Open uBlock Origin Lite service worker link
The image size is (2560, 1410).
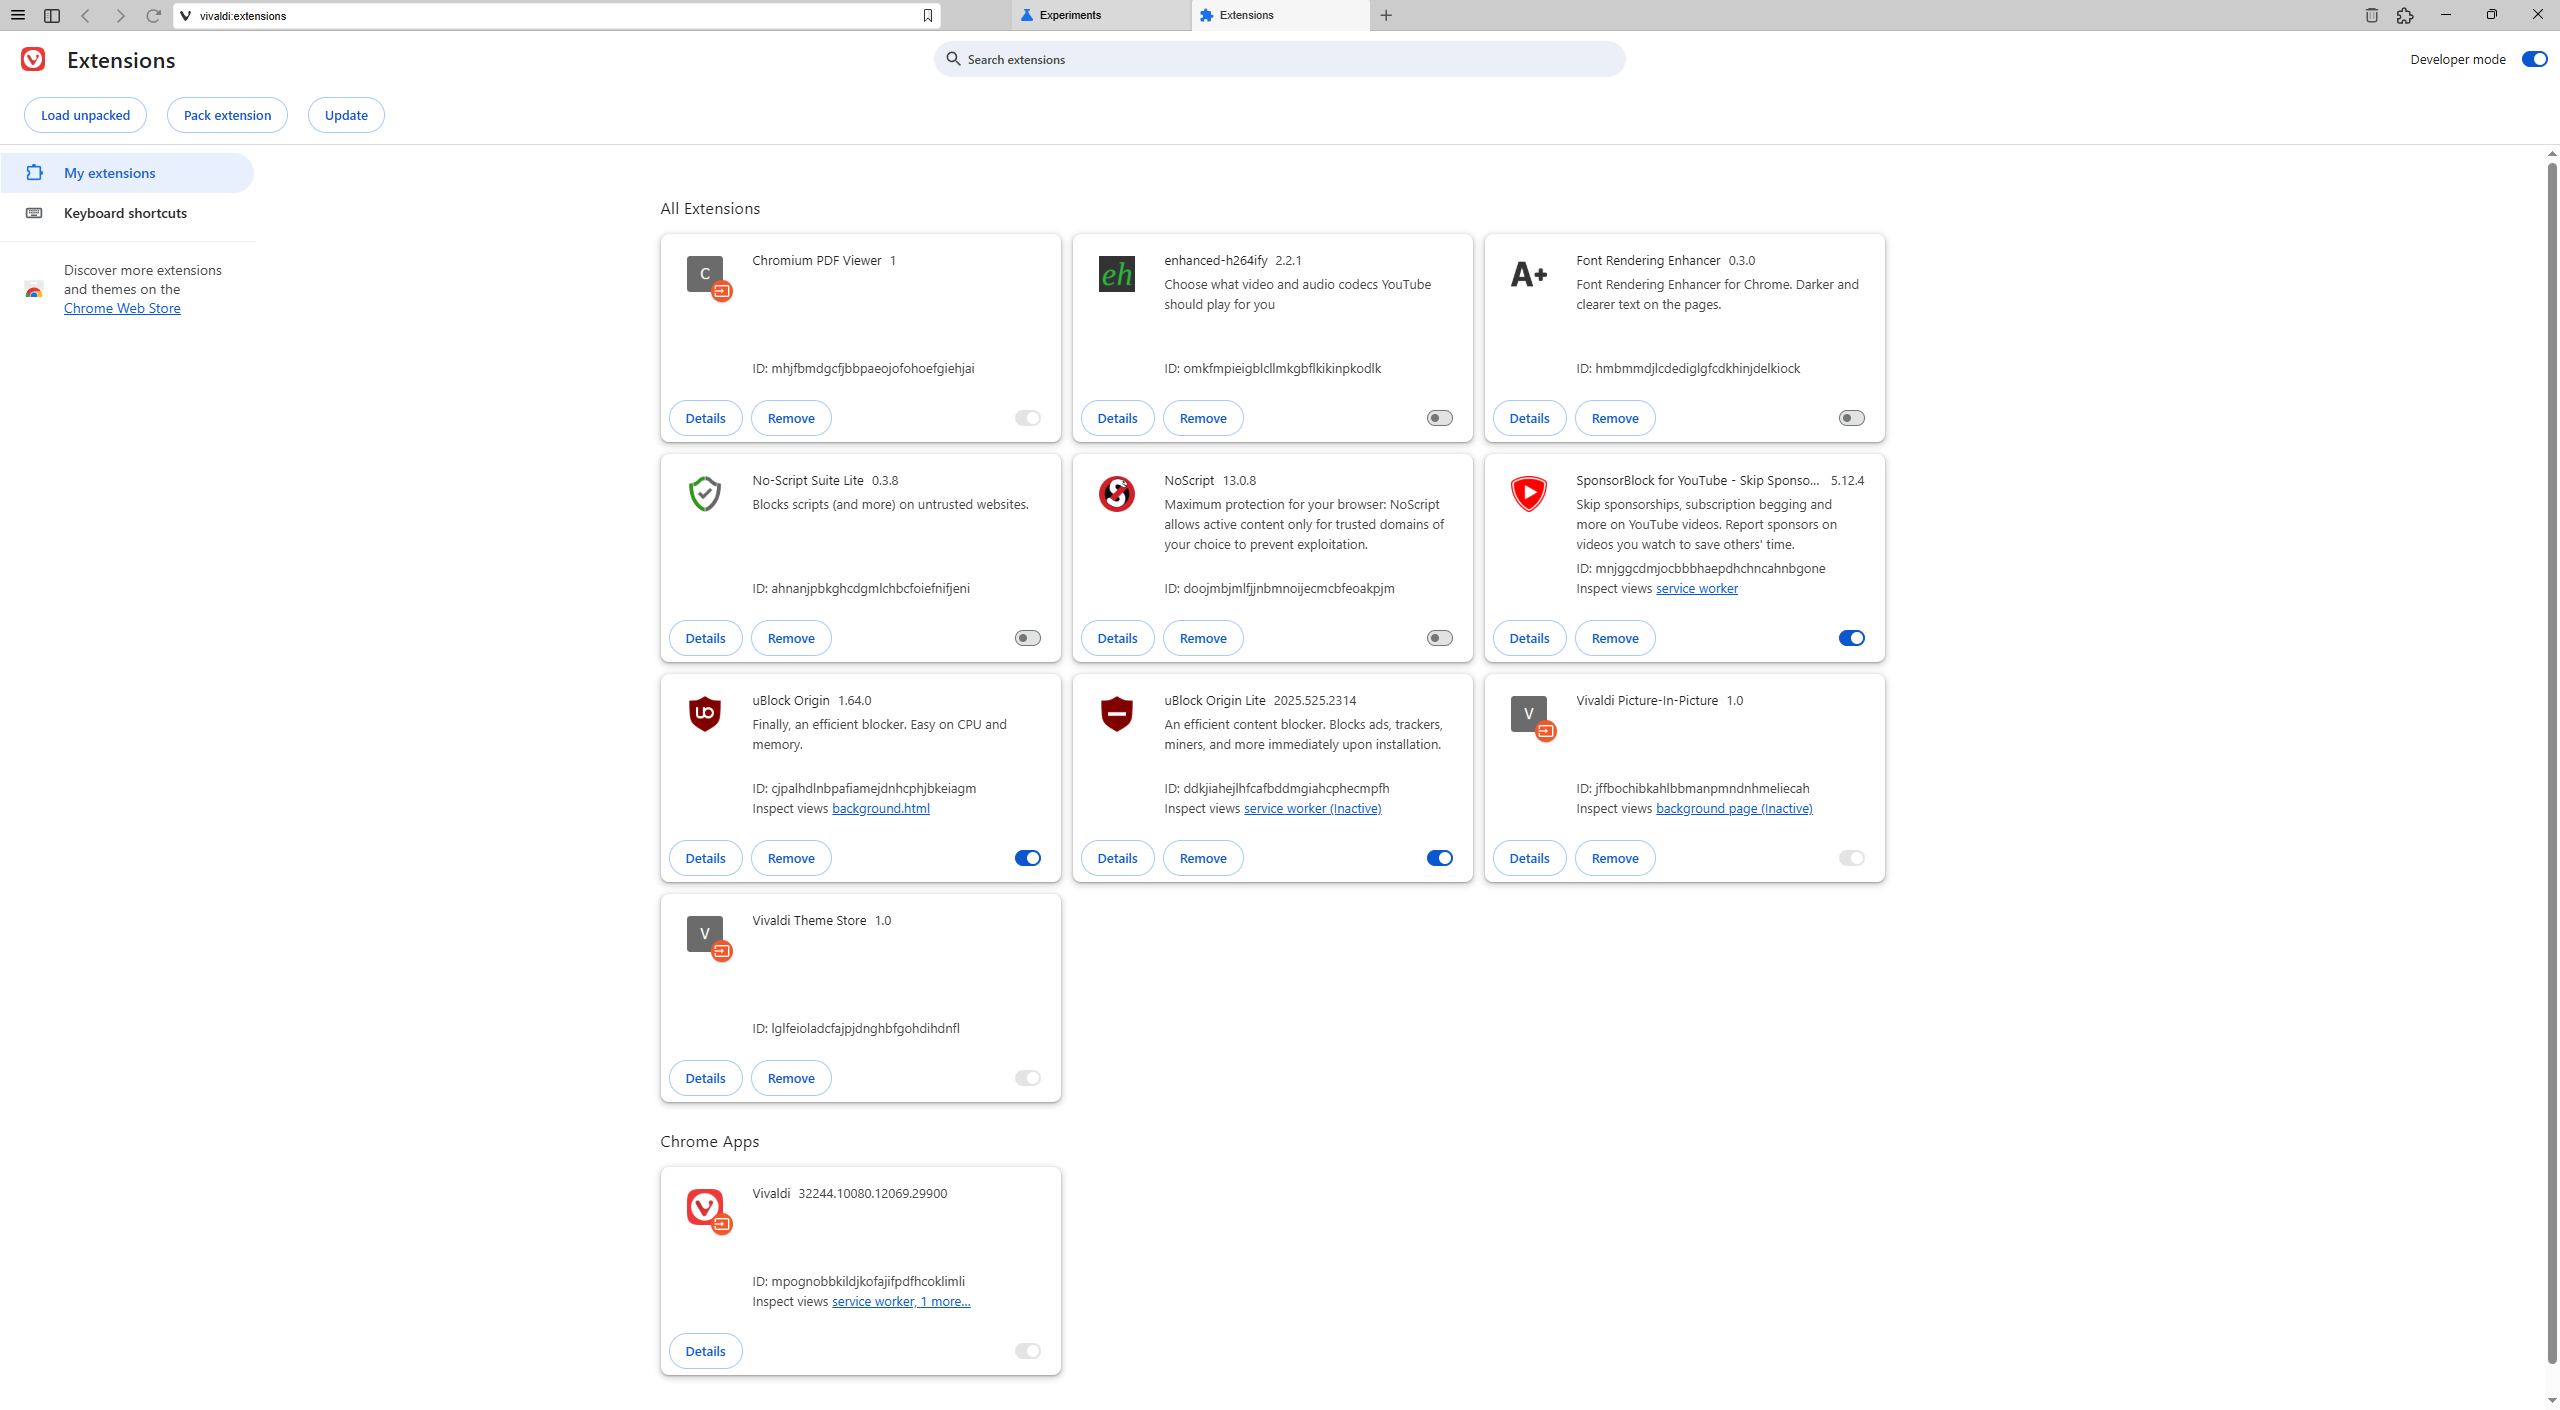coord(1312,808)
